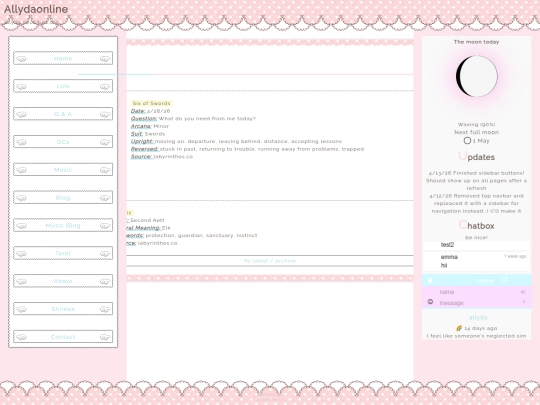Go to the Music Blog page
The width and height of the screenshot is (540, 405).
pos(63,226)
